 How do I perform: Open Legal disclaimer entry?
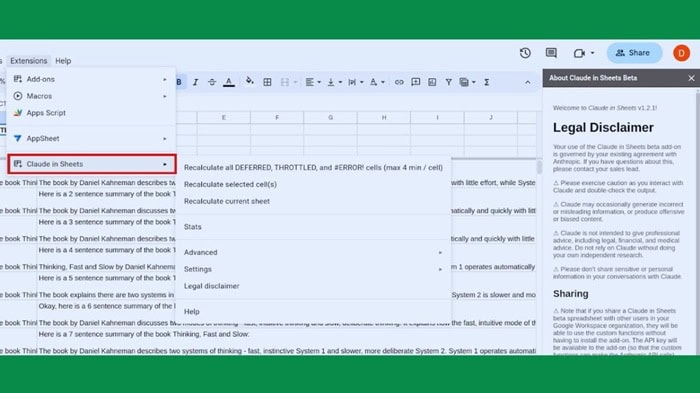(x=313, y=286)
